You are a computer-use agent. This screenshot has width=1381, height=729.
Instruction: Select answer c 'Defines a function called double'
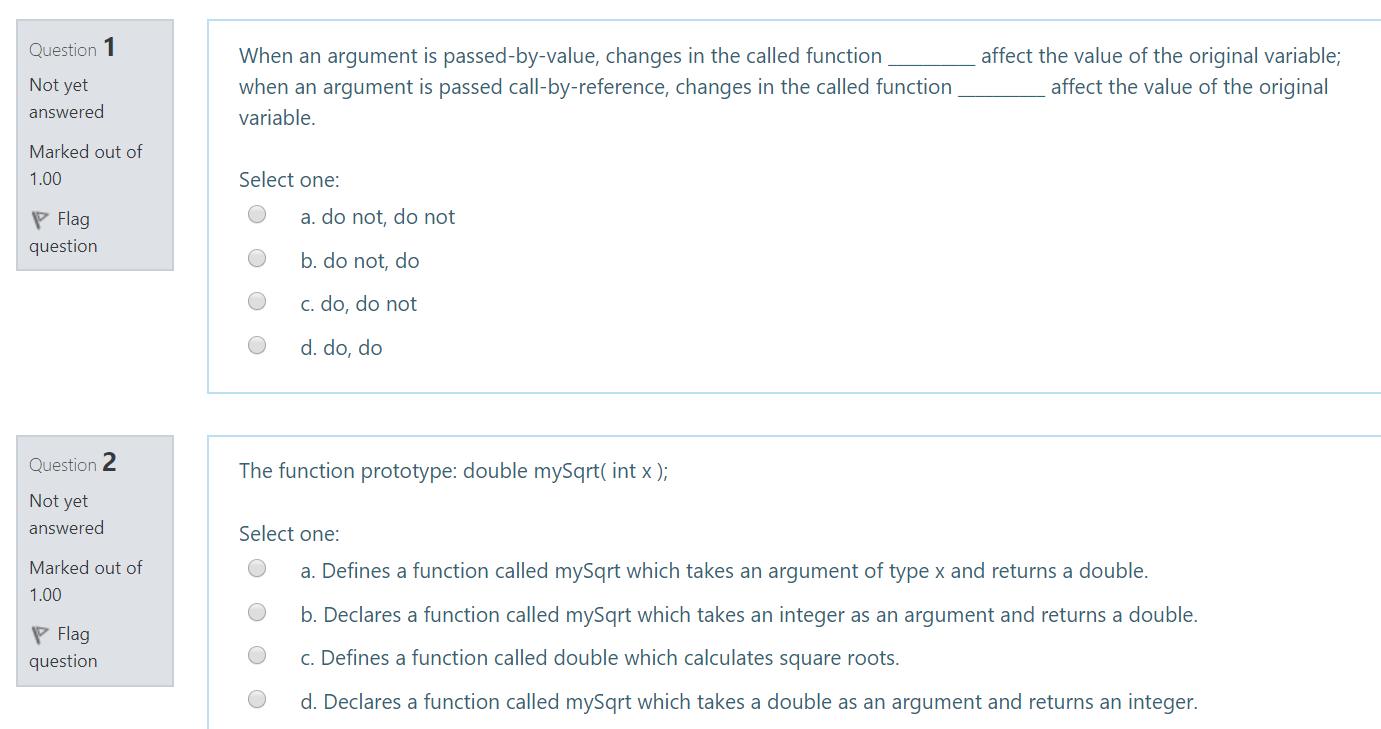(256, 654)
